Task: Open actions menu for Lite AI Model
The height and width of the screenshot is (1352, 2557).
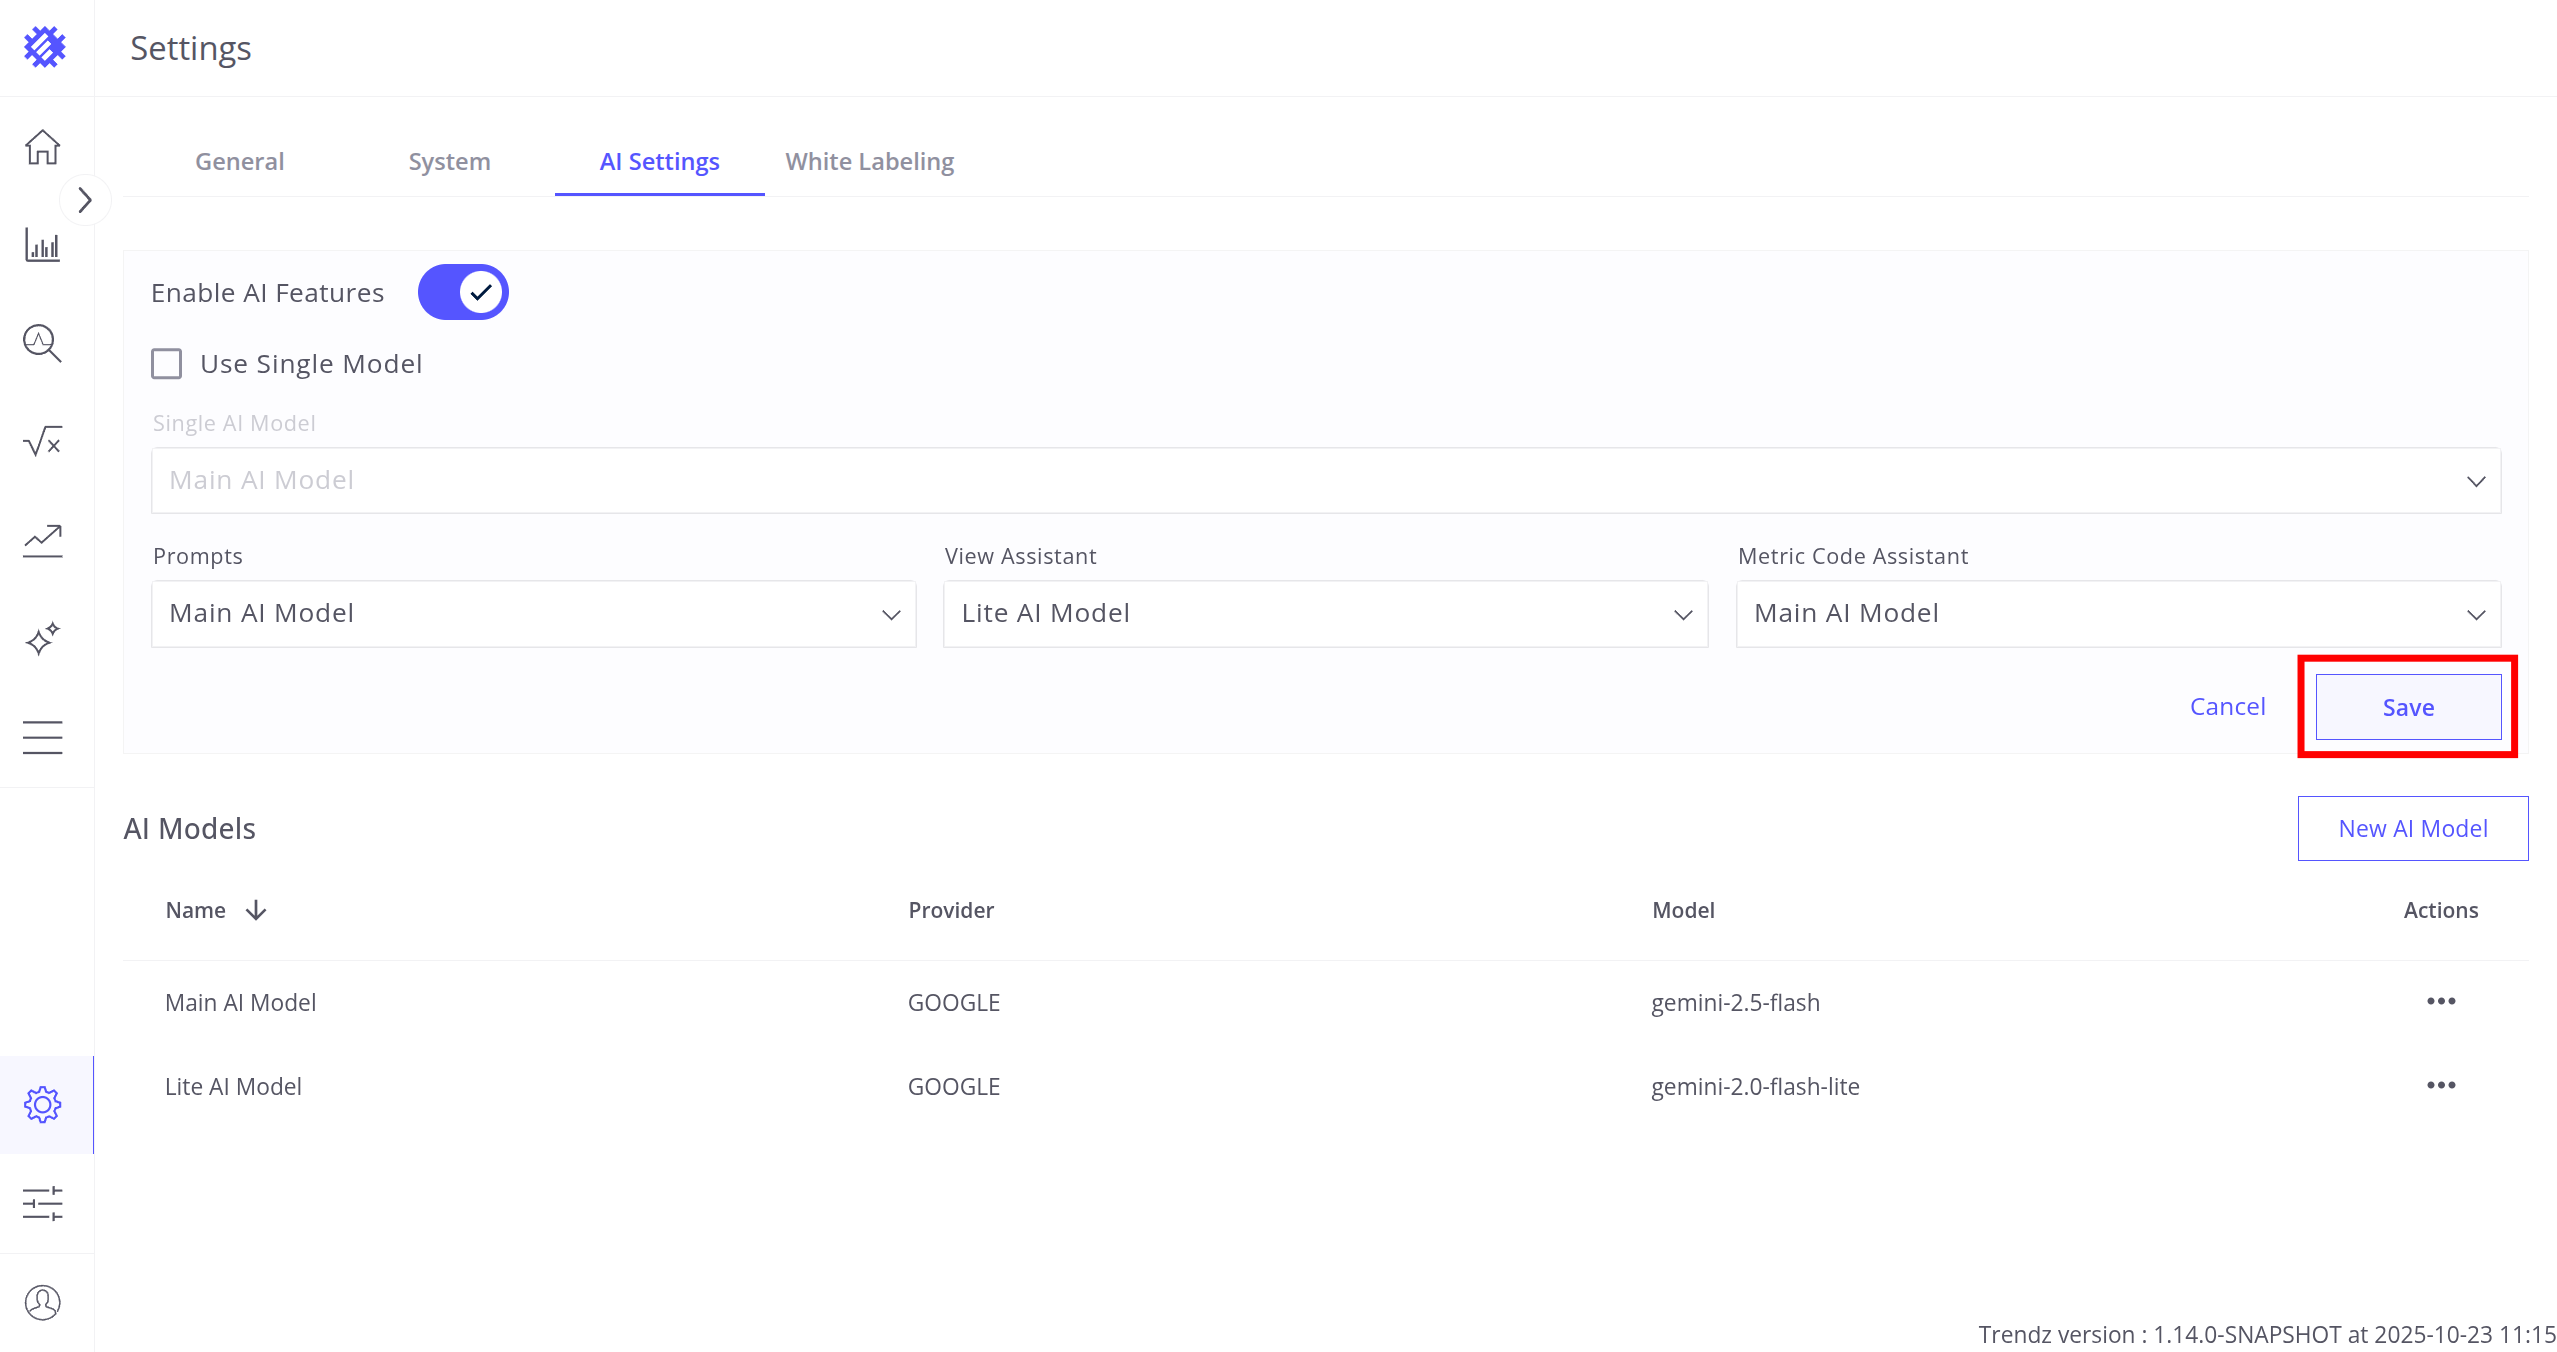Action: pyautogui.click(x=2440, y=1085)
